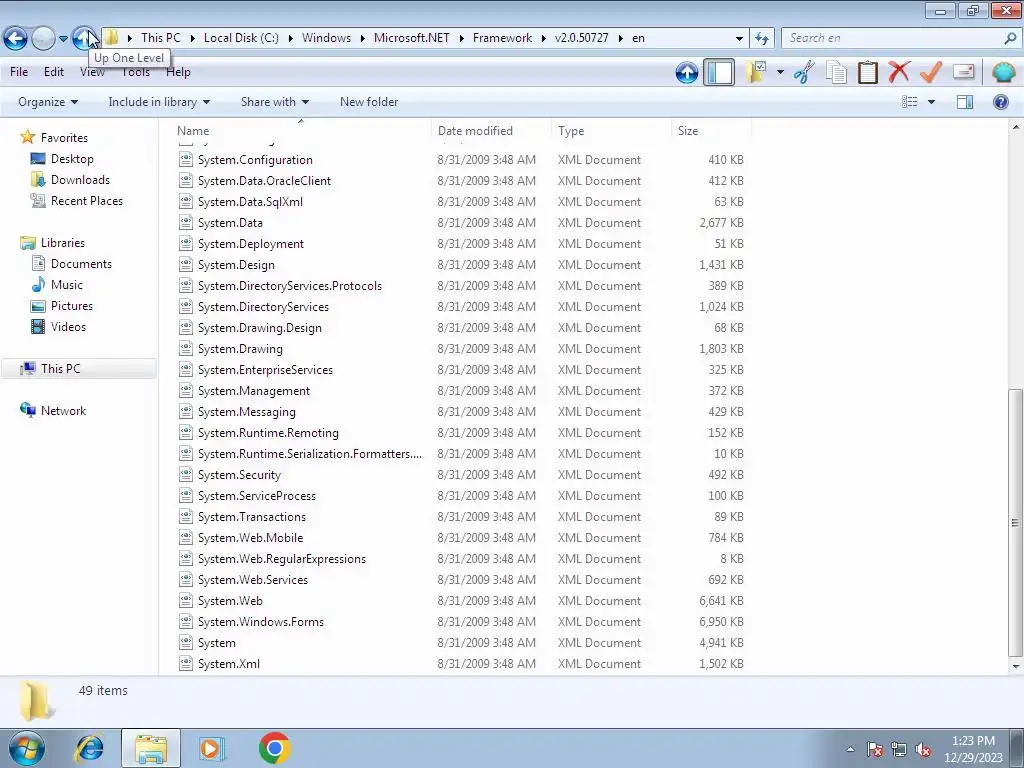
Task: Click the New folder button
Action: tap(369, 102)
